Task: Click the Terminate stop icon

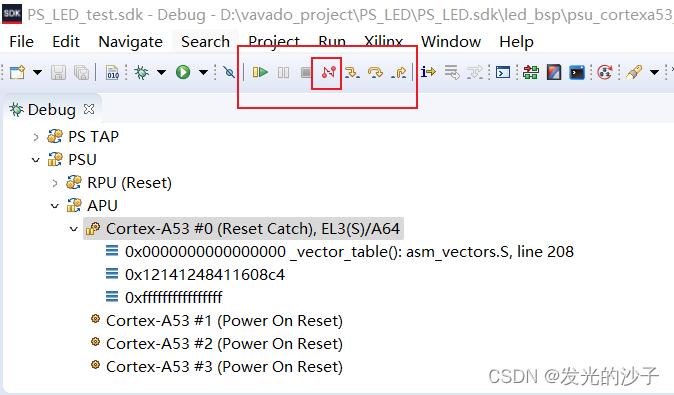Action: coord(306,72)
